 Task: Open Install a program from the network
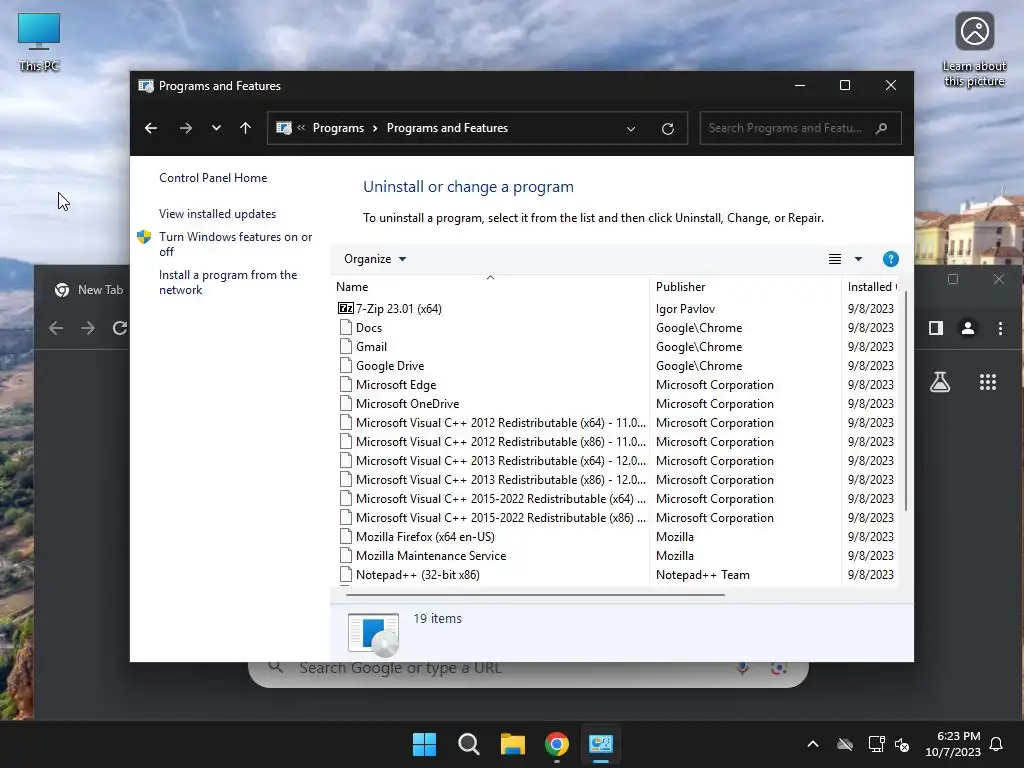click(228, 282)
